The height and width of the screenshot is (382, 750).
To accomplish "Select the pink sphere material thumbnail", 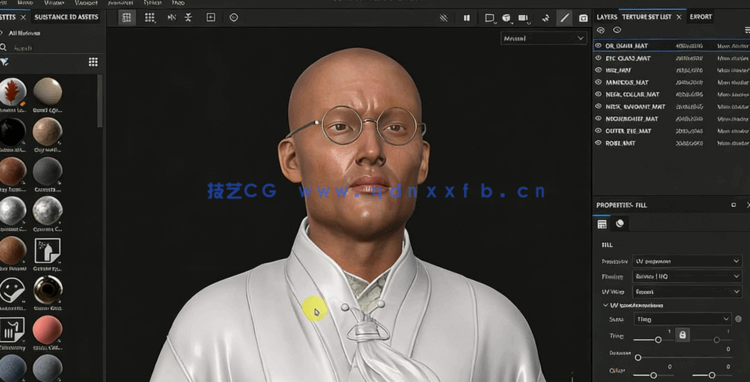I will [x=47, y=330].
